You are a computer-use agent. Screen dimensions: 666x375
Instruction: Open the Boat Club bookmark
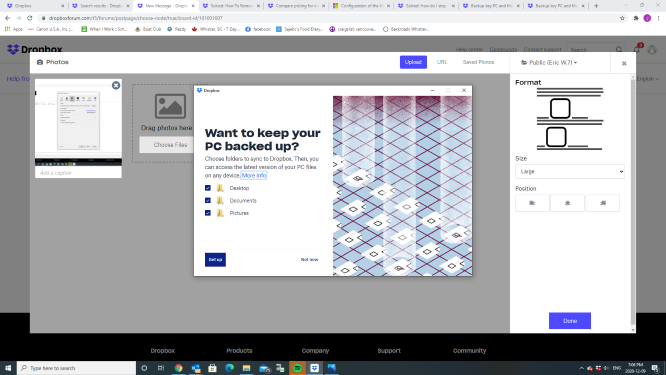(x=148, y=29)
